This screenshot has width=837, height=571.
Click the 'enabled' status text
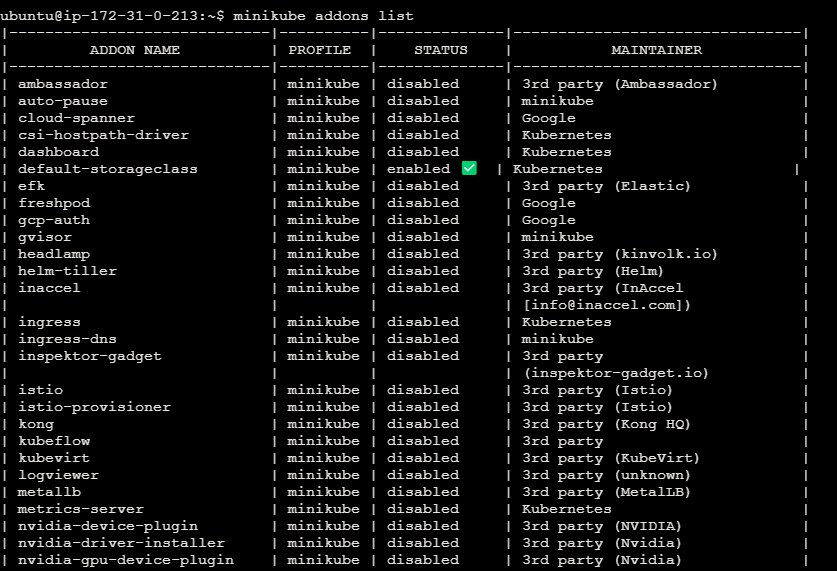coord(418,169)
